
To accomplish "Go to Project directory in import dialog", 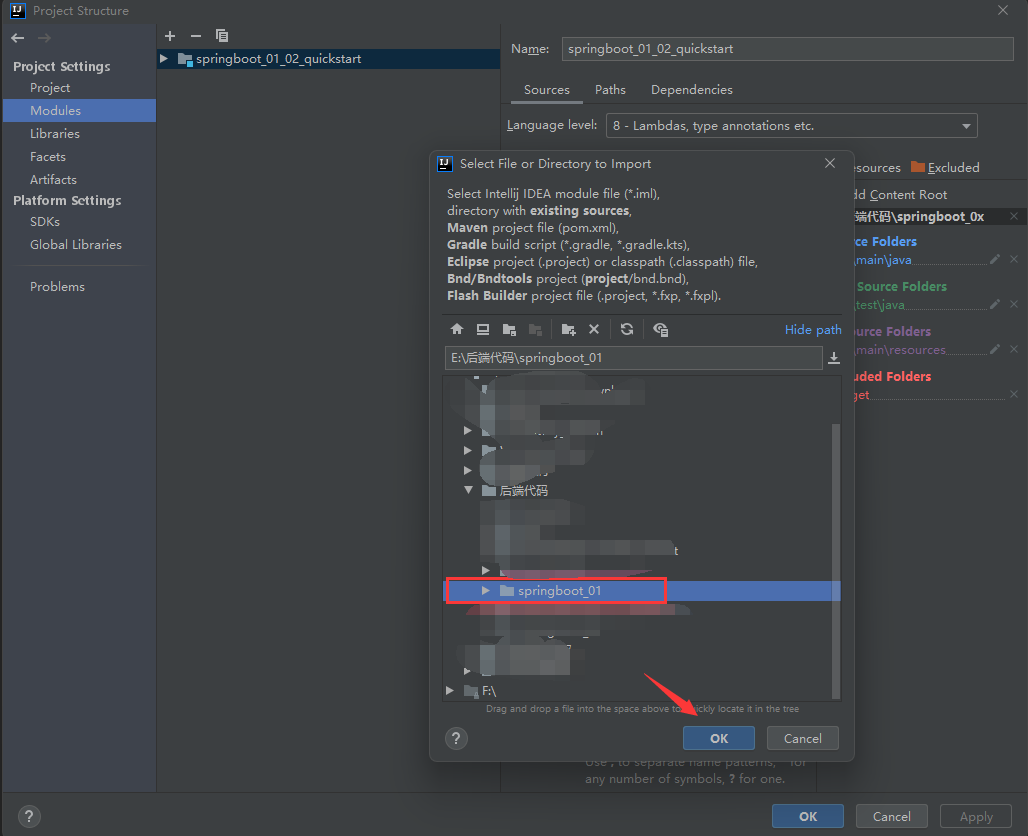I will tap(509, 329).
